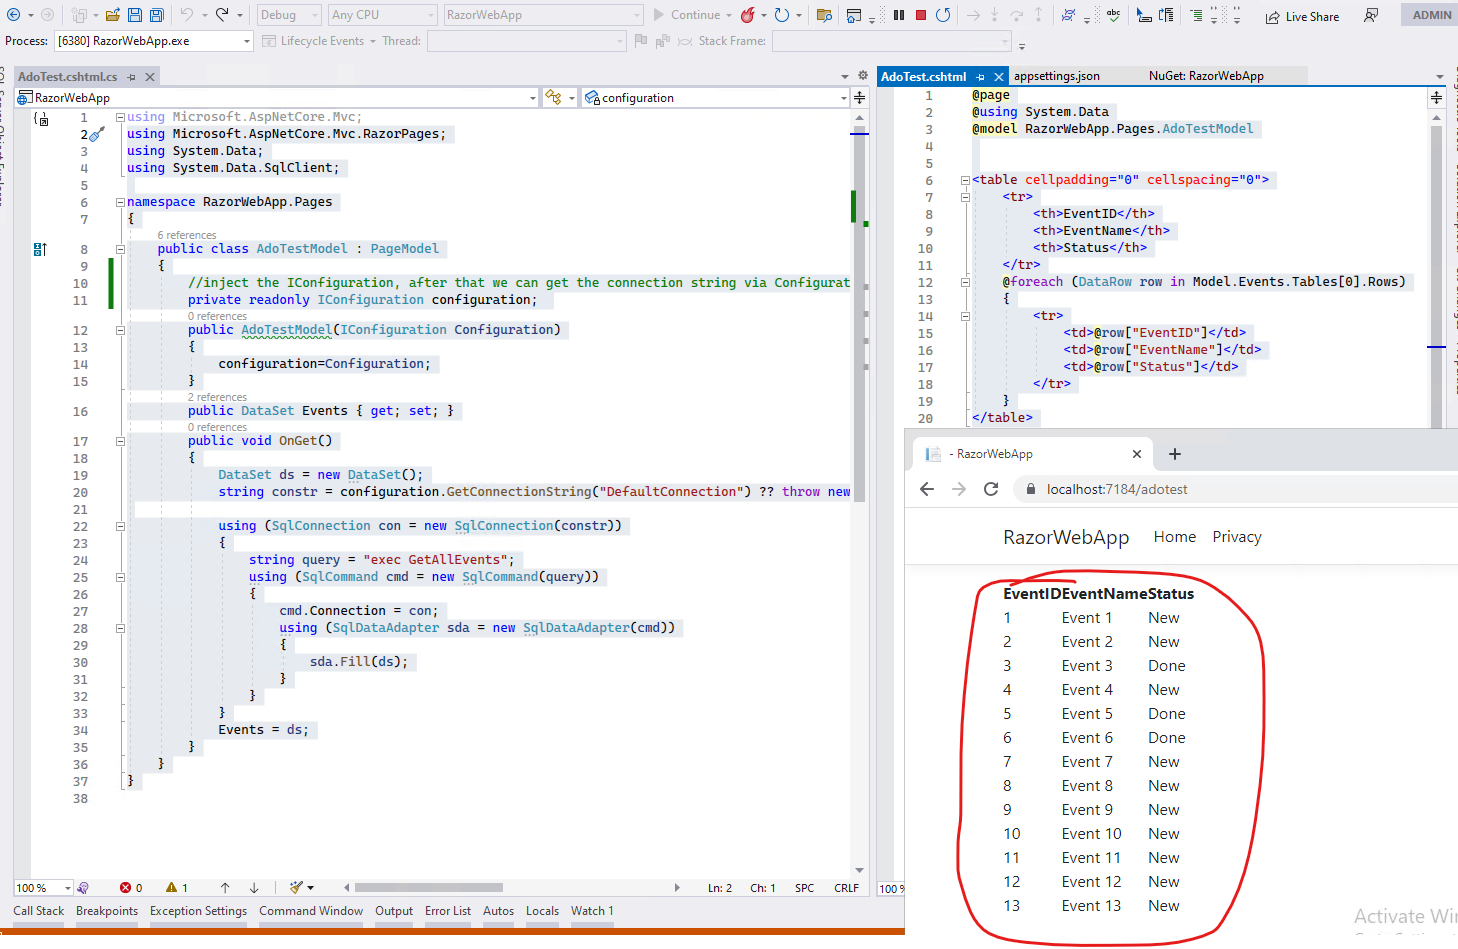Click the red error count icon
Screen dimensions: 1458x949
pyautogui.click(x=126, y=888)
